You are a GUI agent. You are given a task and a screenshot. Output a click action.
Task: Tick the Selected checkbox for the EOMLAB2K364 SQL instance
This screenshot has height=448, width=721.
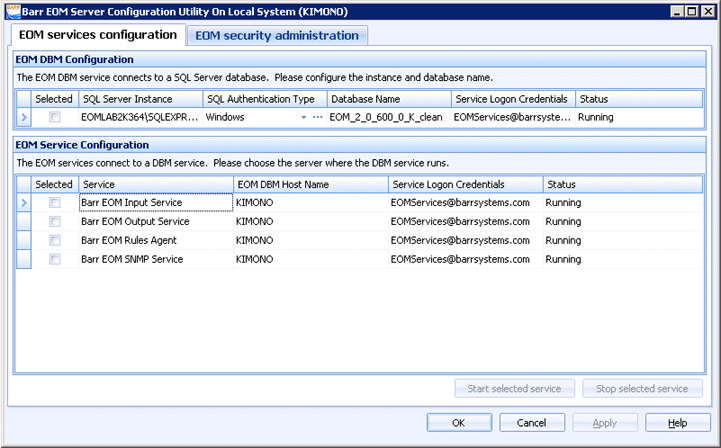tap(55, 117)
